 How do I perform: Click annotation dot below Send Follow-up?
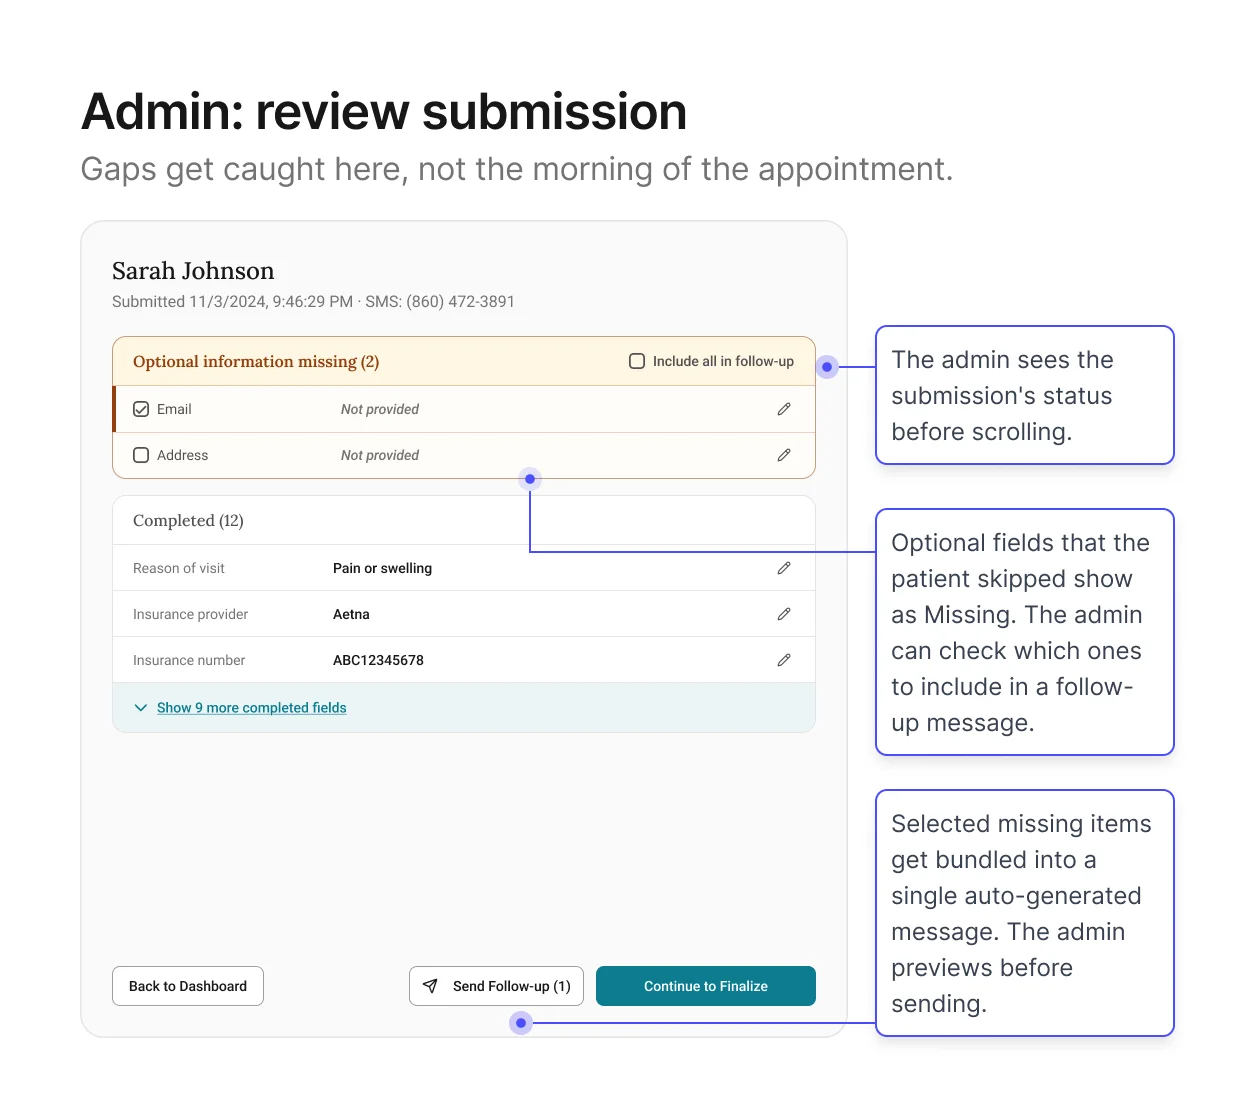(521, 1023)
